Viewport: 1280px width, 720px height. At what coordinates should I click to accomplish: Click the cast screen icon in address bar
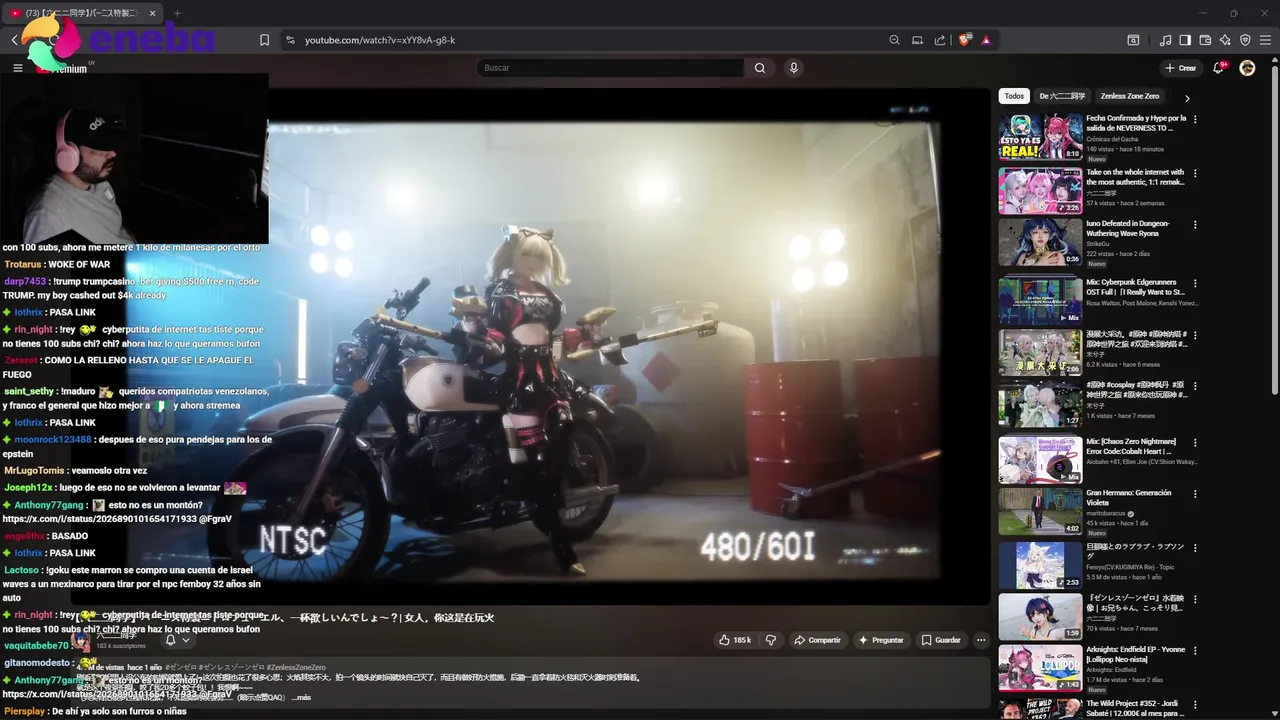click(x=917, y=40)
